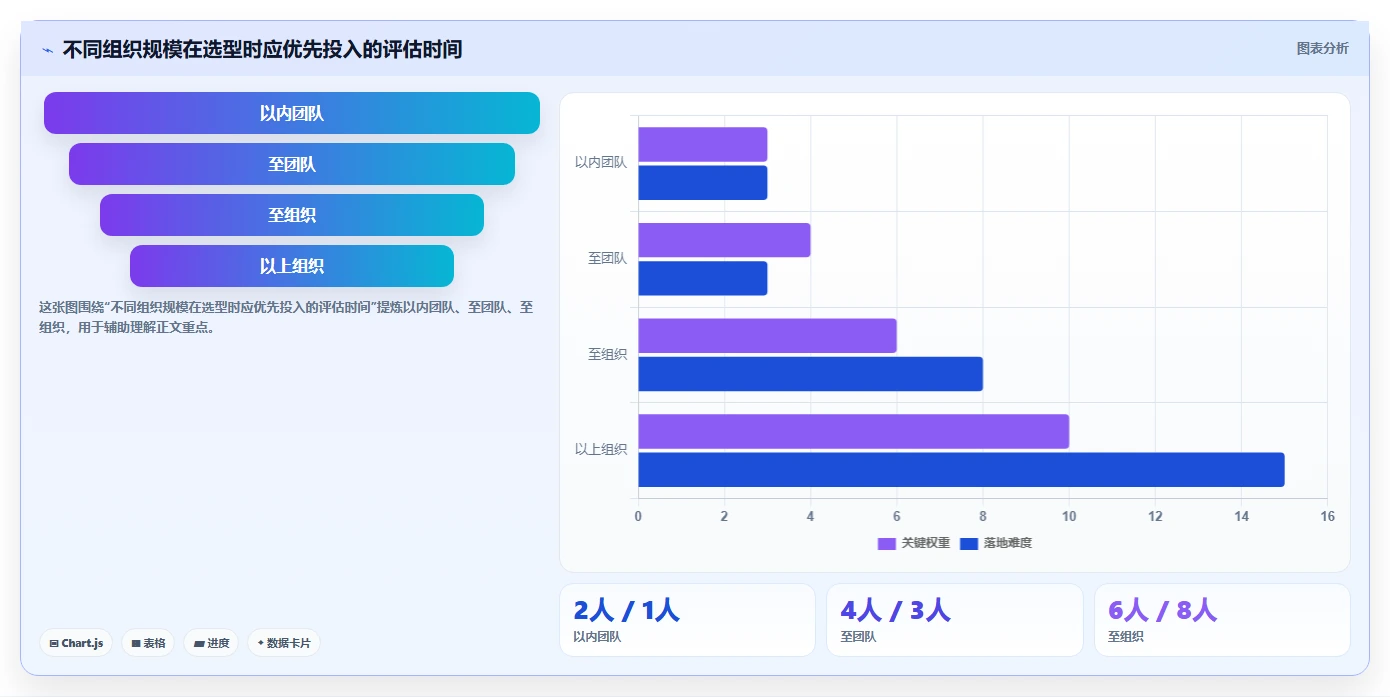Click the Chart.js tag chip
The height and width of the screenshot is (697, 1390).
click(76, 643)
